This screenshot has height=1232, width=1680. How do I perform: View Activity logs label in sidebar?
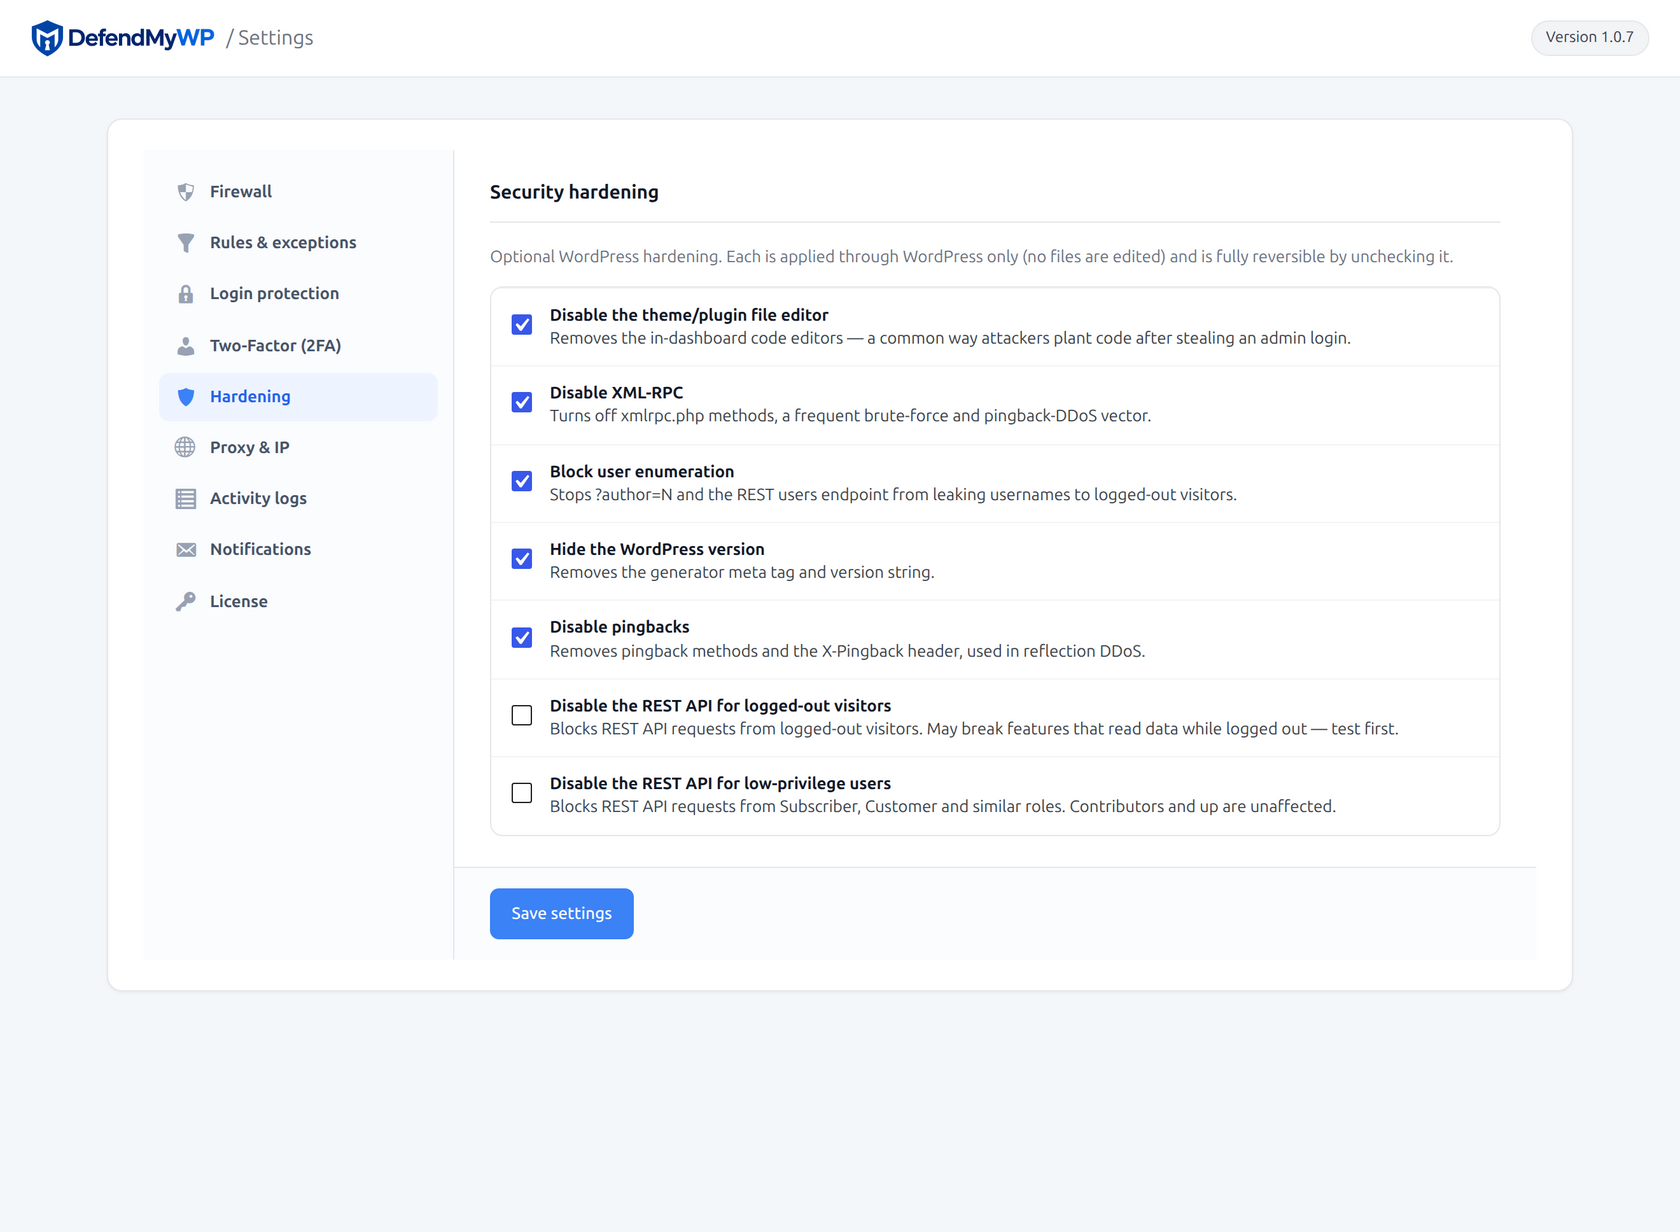click(x=258, y=499)
